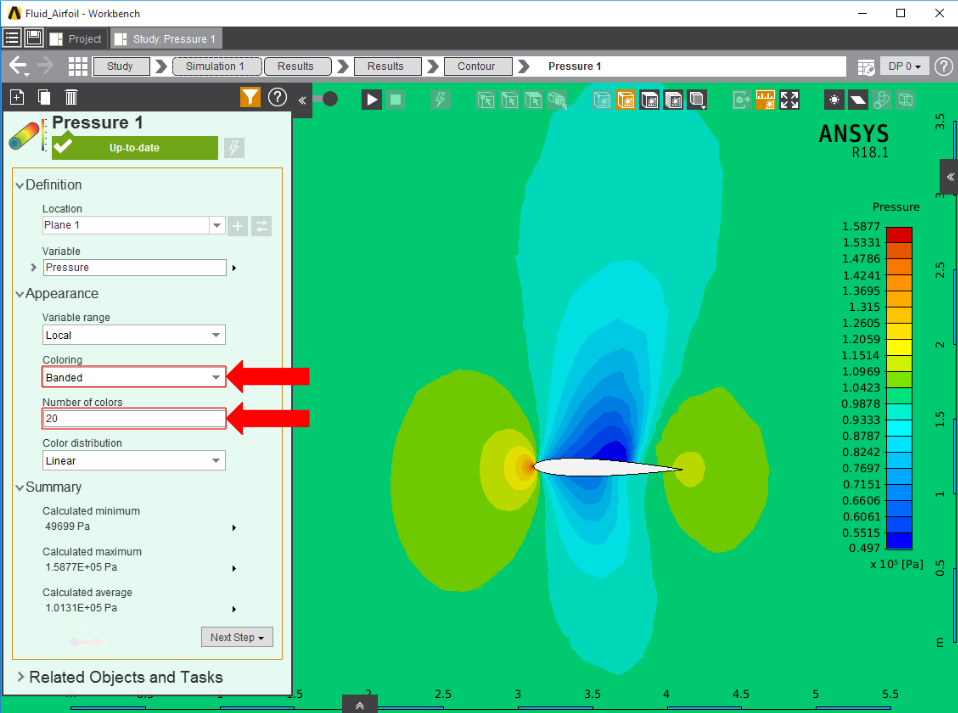Image resolution: width=958 pixels, height=713 pixels.
Task: Open options arrow for Calculated maximum
Action: 234,568
